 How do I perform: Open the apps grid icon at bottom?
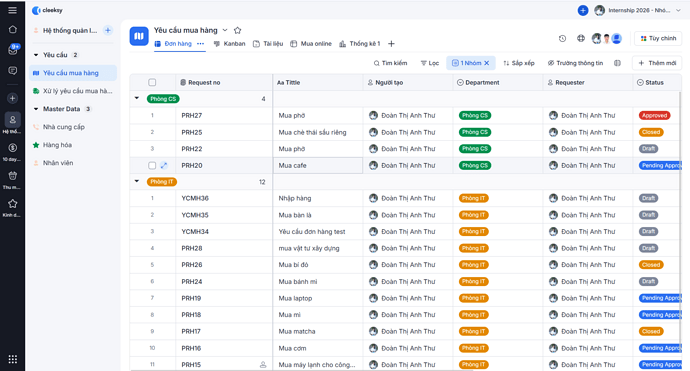click(12, 359)
